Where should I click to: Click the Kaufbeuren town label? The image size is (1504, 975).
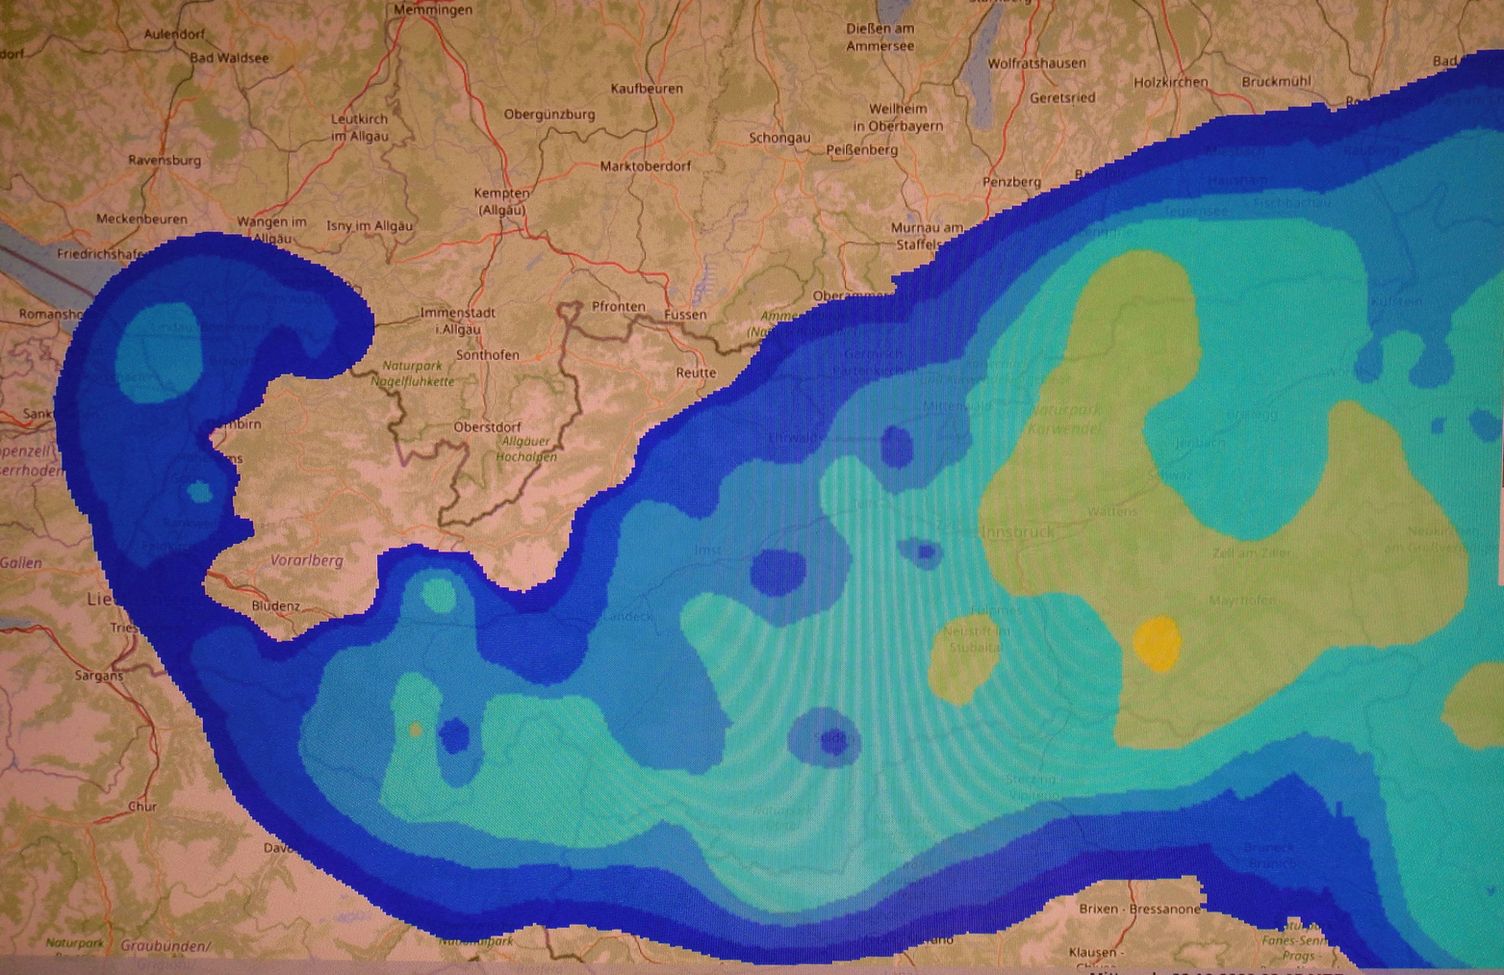[x=646, y=89]
